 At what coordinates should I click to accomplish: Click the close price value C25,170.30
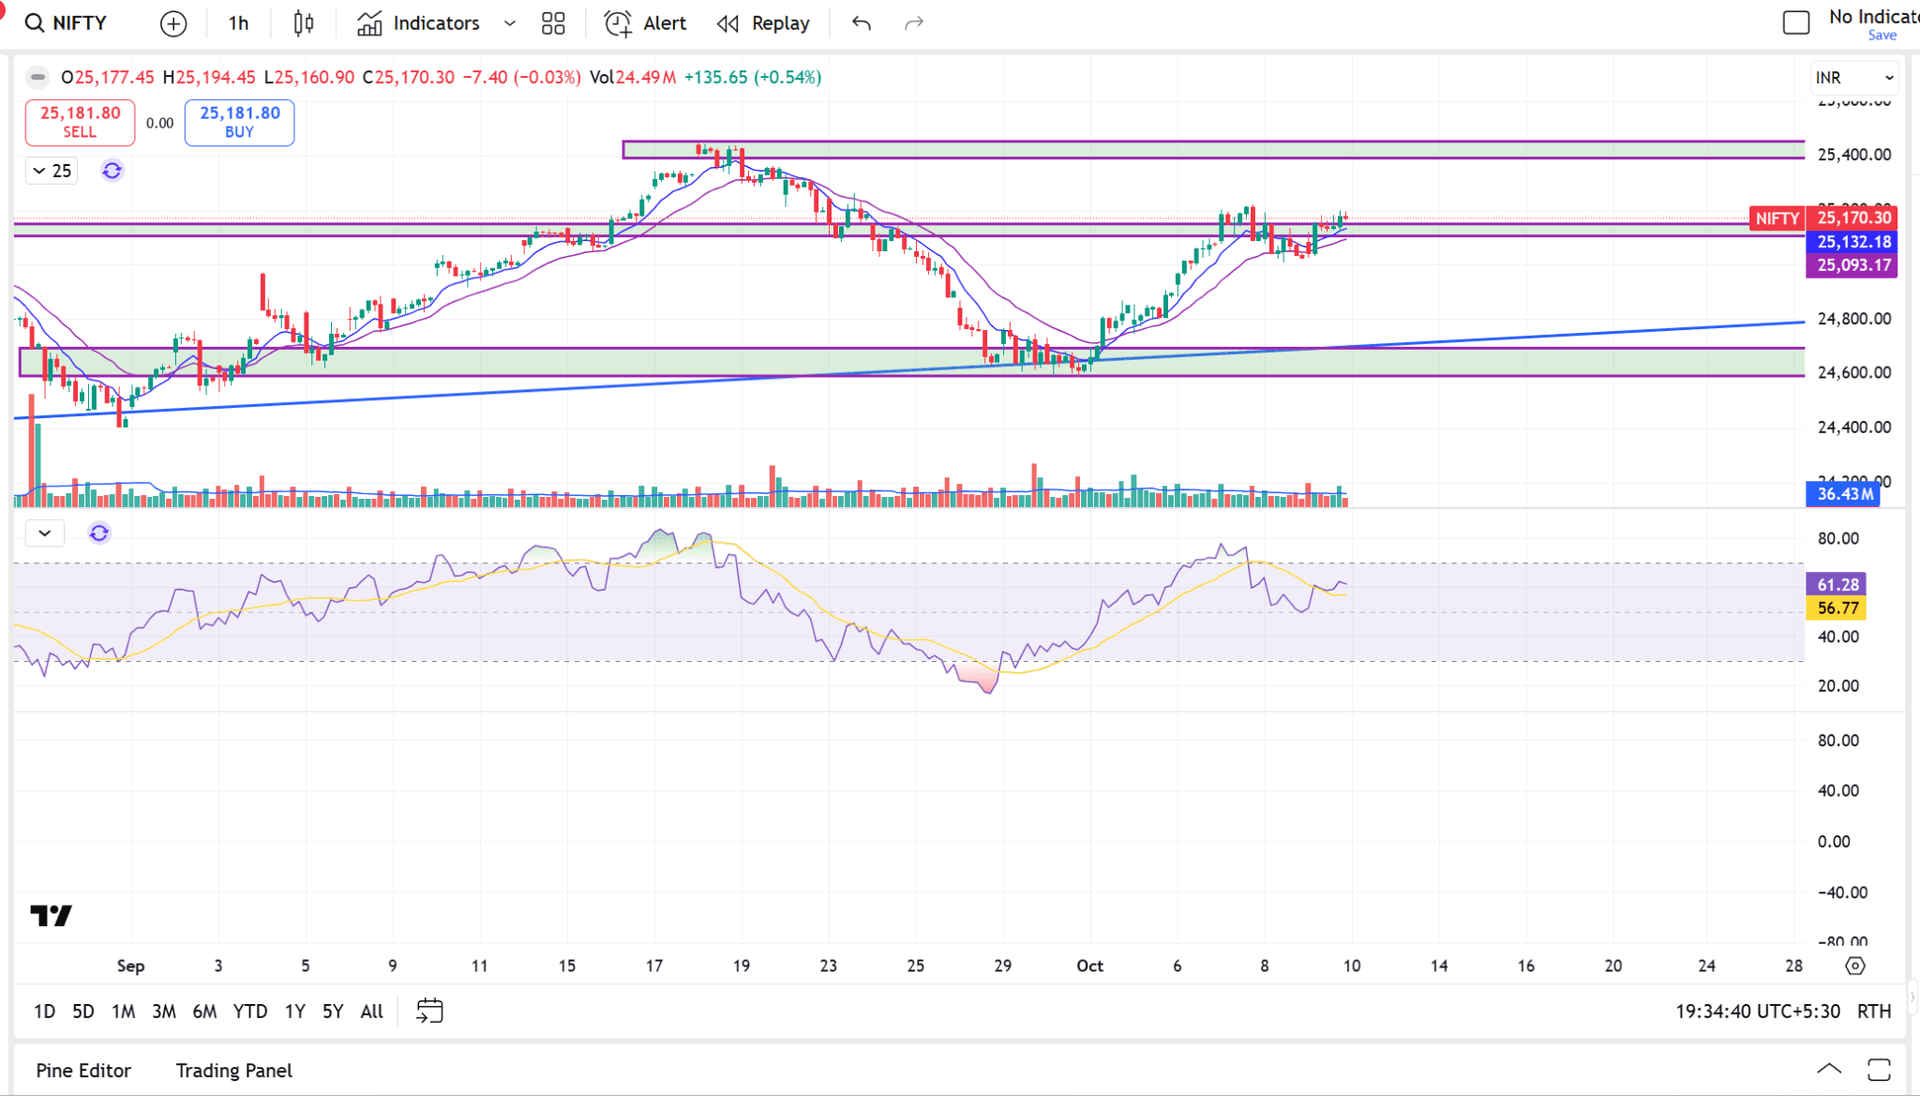(x=408, y=77)
